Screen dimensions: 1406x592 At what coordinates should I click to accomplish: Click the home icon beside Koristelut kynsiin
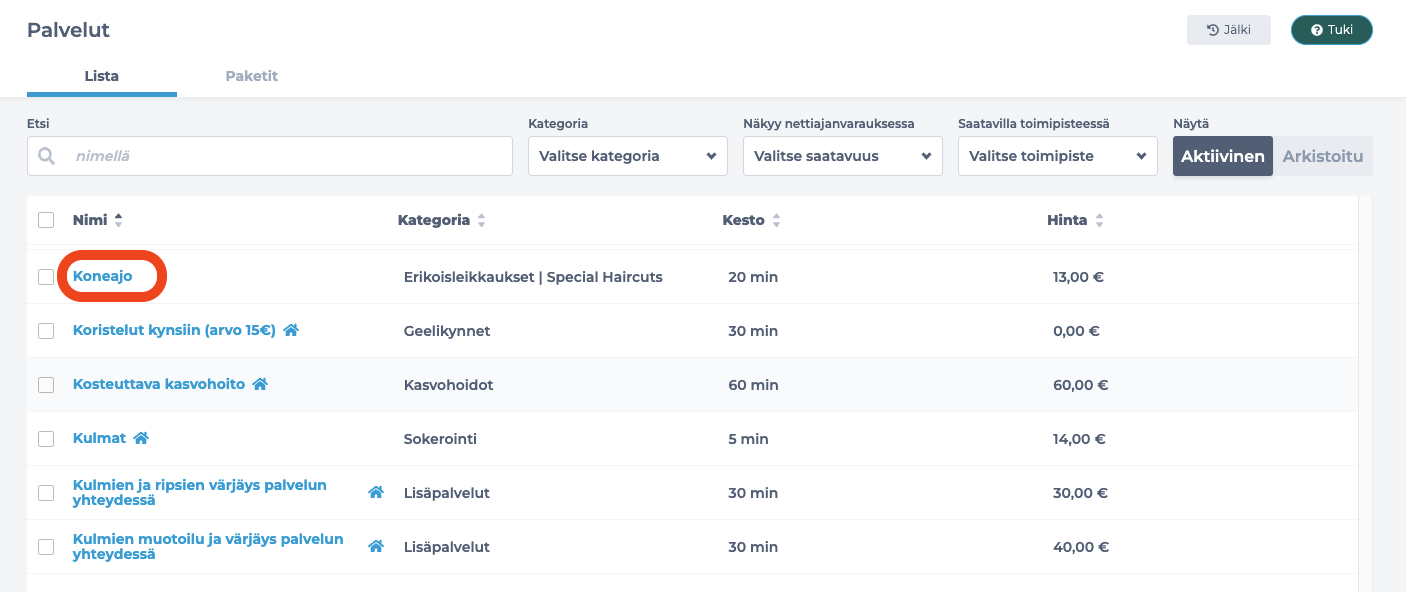pos(291,330)
